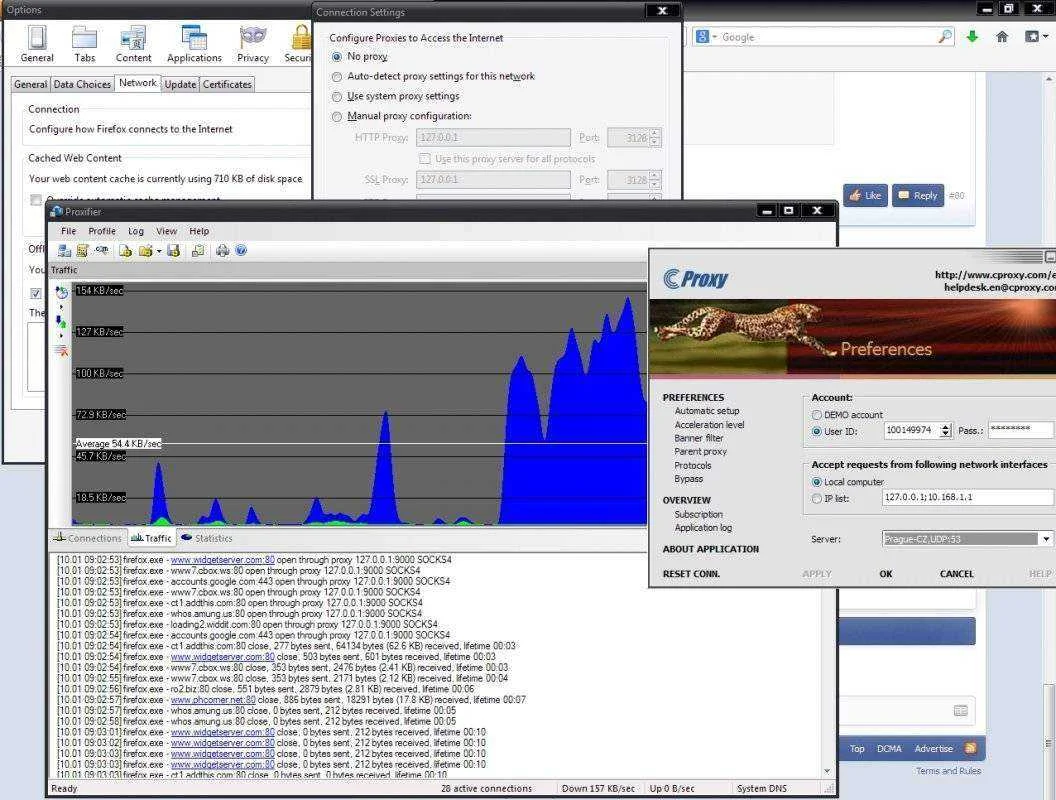Open the bookmarks menu dropdown arrow in browser
Screen dimensions: 1056x800
pyautogui.click(x=1045, y=37)
